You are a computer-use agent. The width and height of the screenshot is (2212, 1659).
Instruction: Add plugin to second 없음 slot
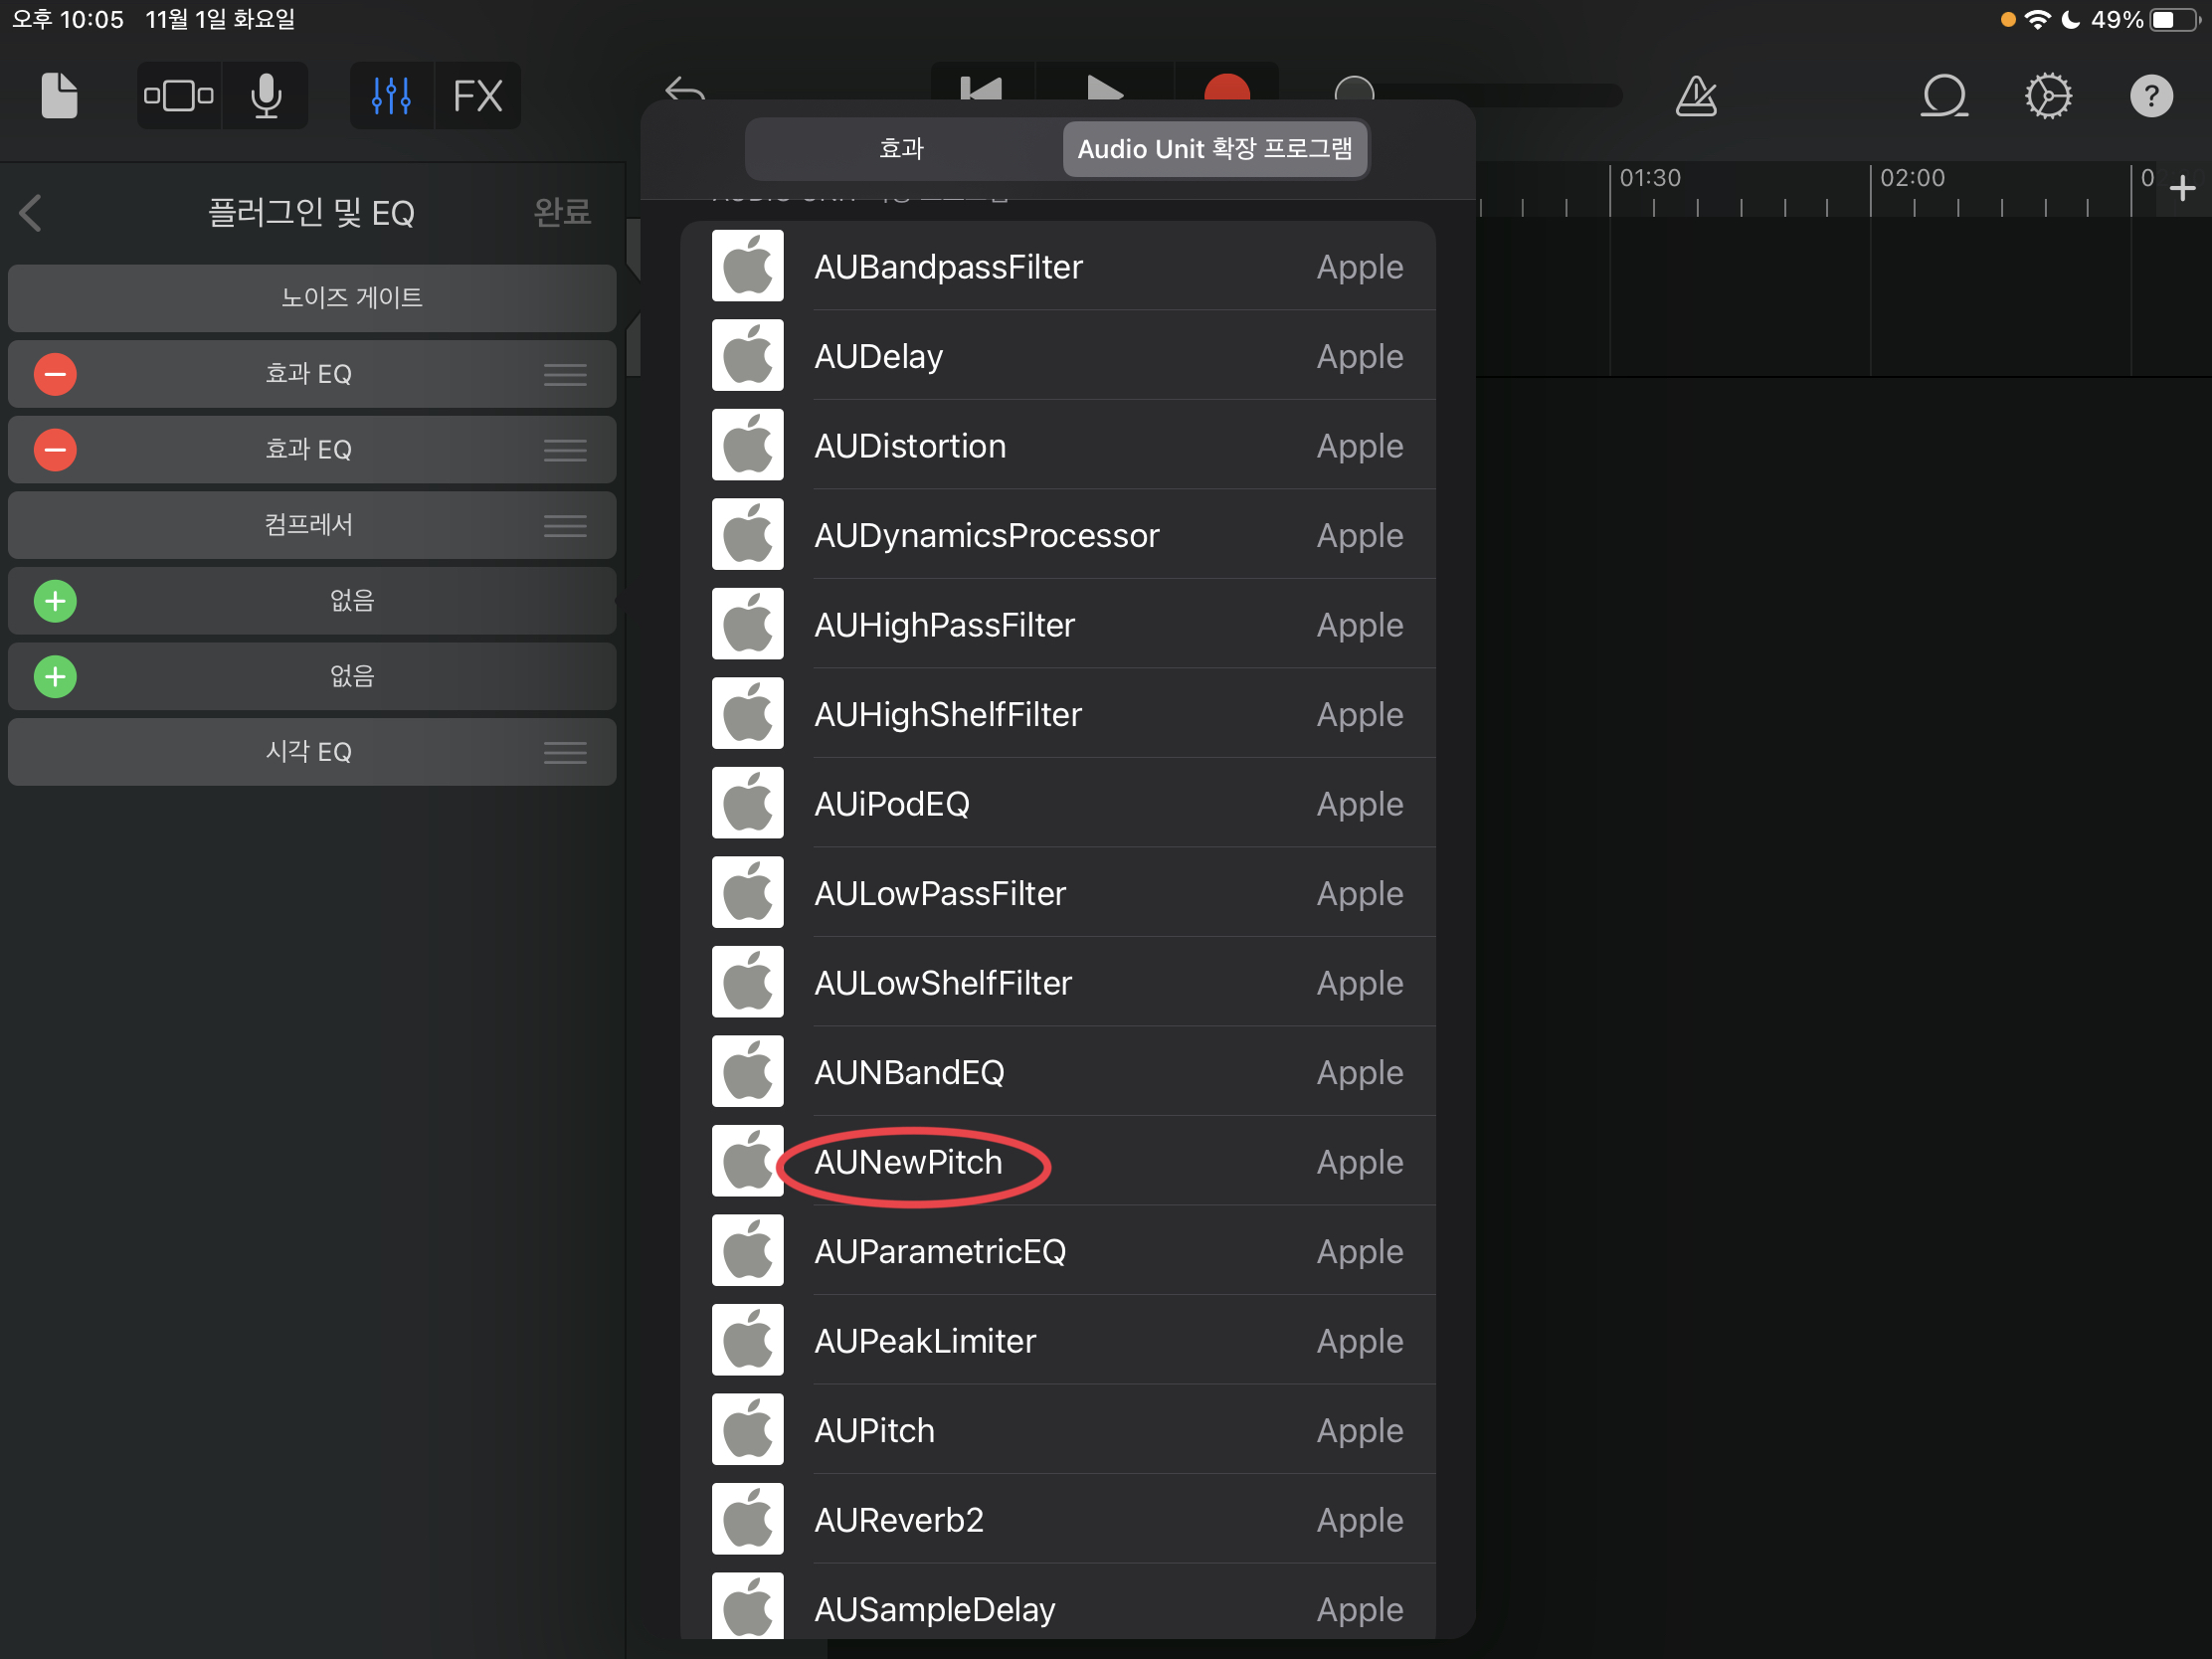pos(55,677)
